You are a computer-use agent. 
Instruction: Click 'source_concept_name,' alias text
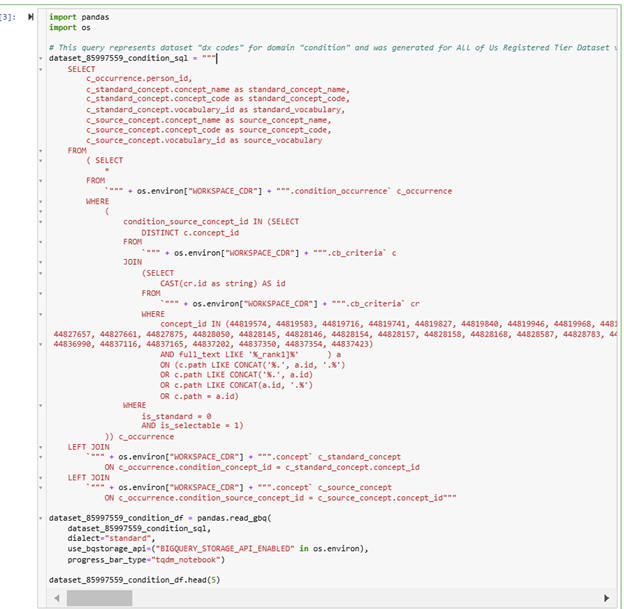point(285,120)
